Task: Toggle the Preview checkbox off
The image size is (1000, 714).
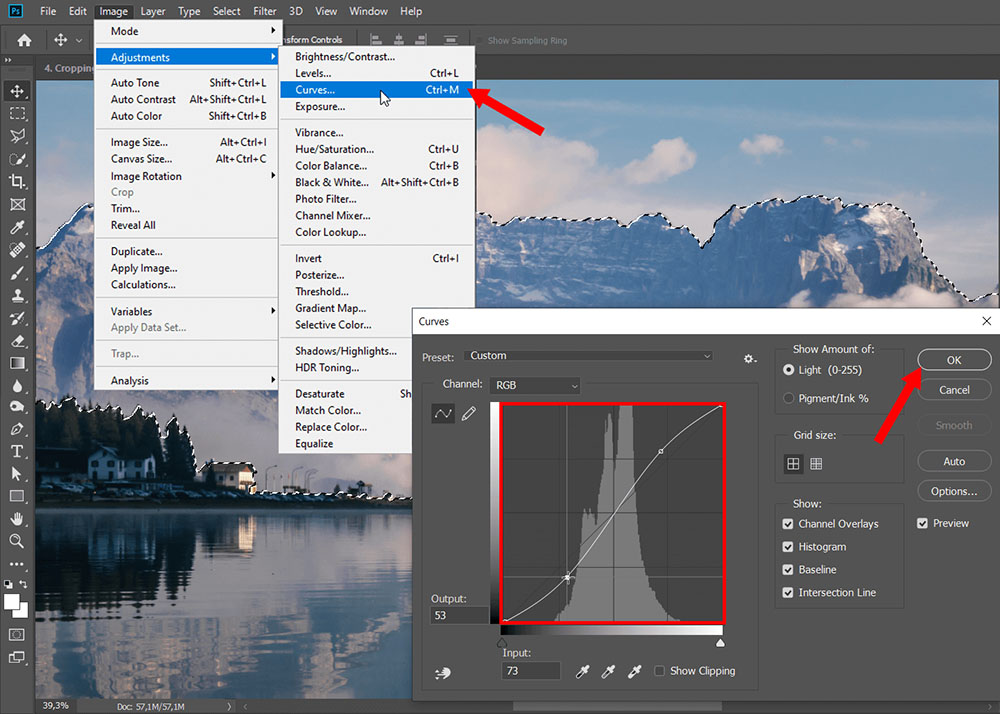Action: pos(922,522)
